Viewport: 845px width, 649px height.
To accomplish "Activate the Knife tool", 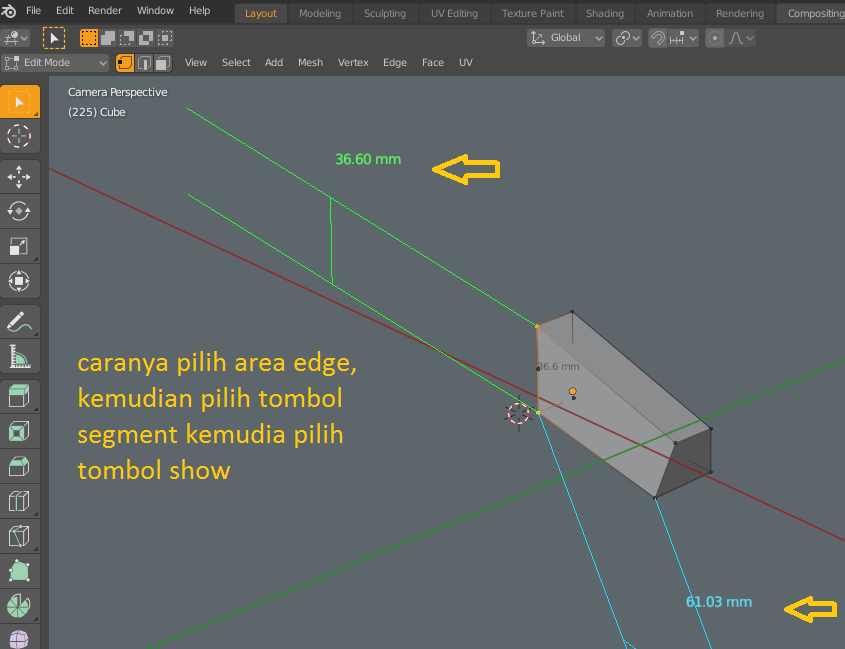I will click(x=19, y=536).
